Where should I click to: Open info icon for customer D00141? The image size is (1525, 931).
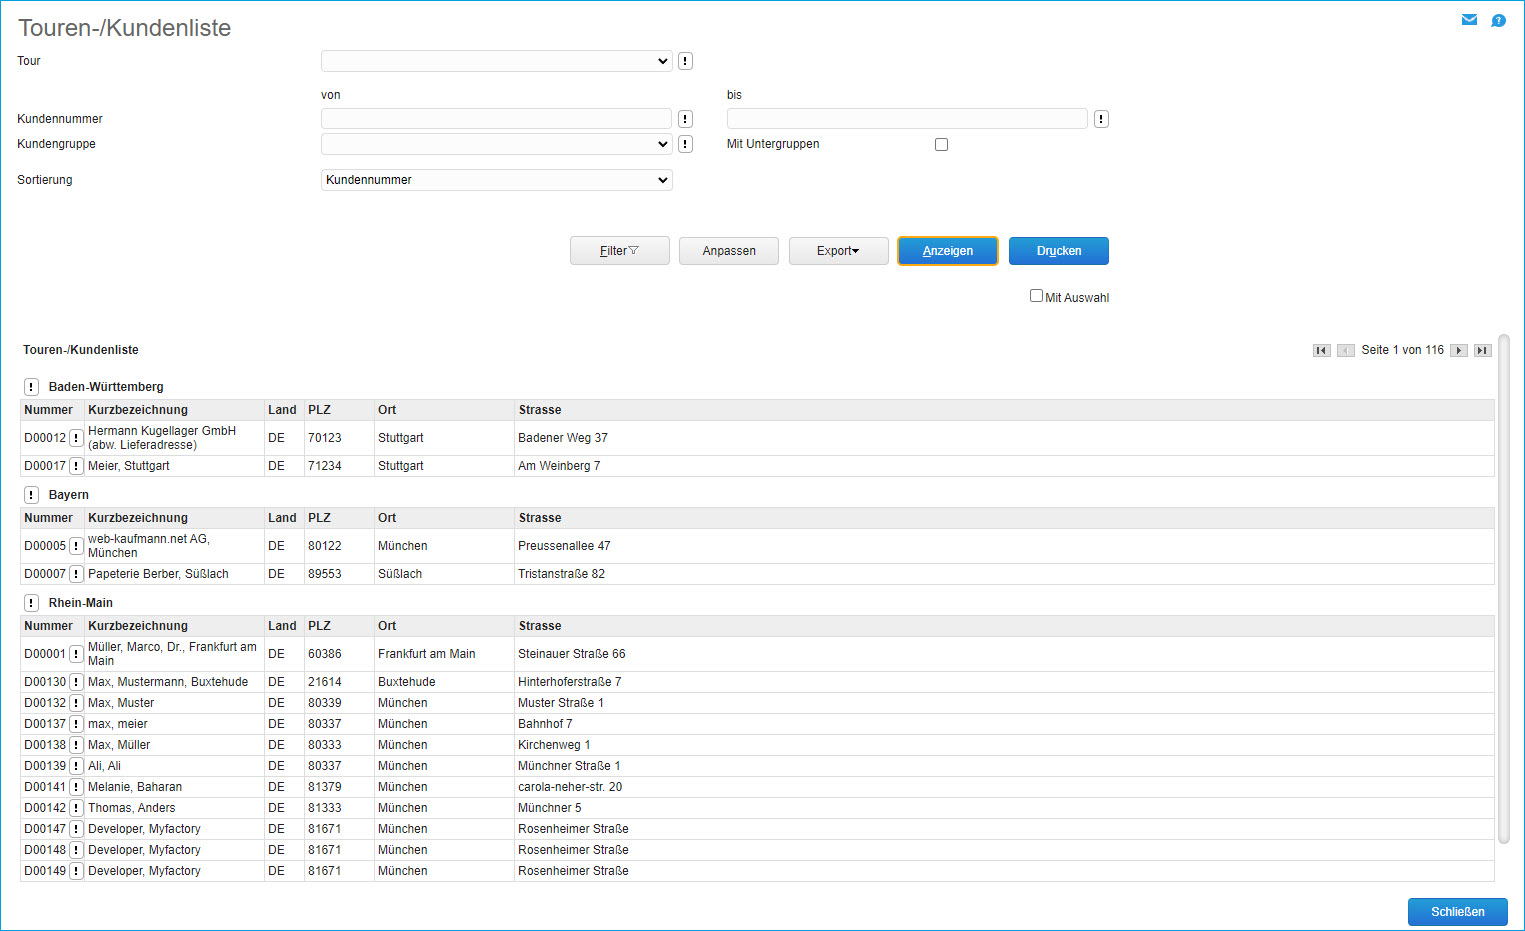coord(76,787)
